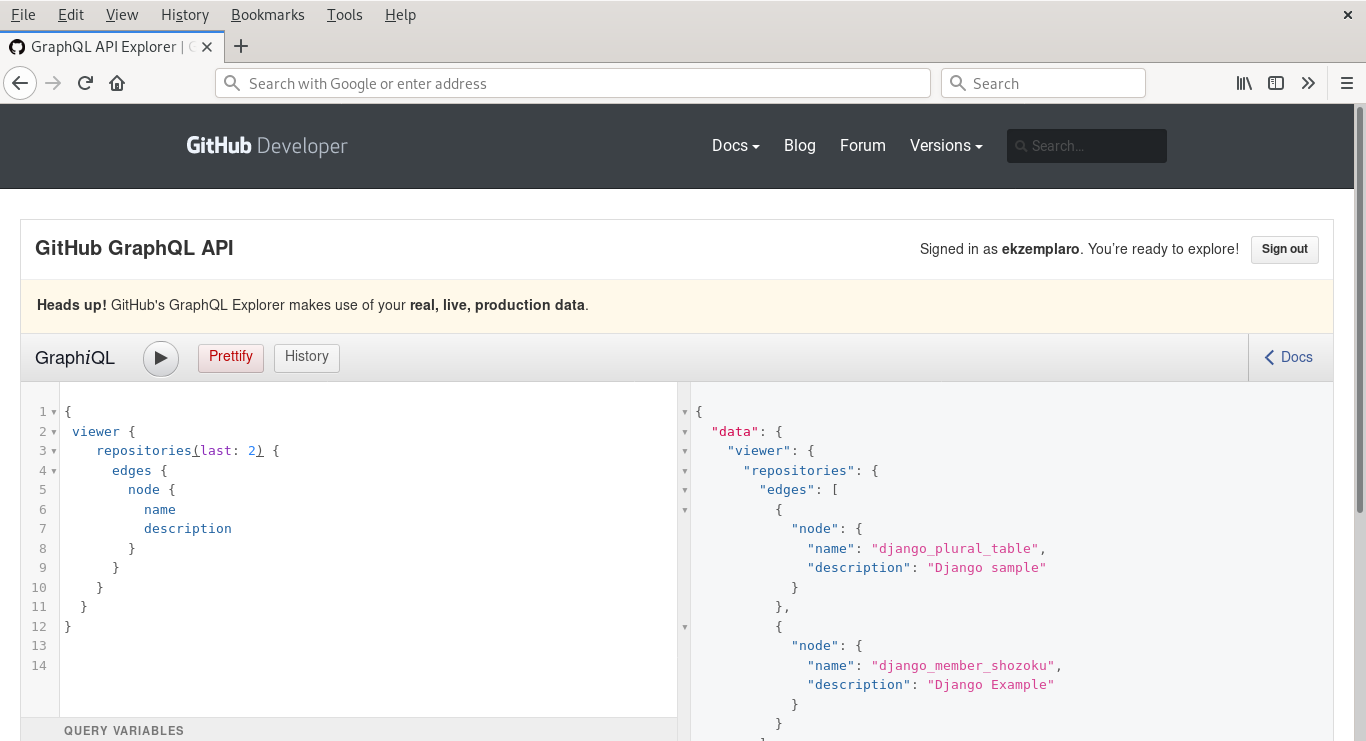1366x741 pixels.
Task: Click the GraphiQL title label
Action: (75, 358)
